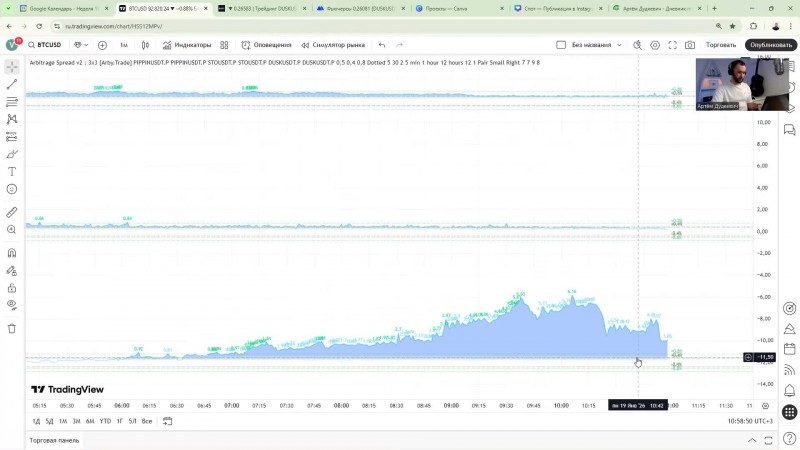Screen dimensions: 800x450
Task: Click the plus button on price axis
Action: (748, 358)
